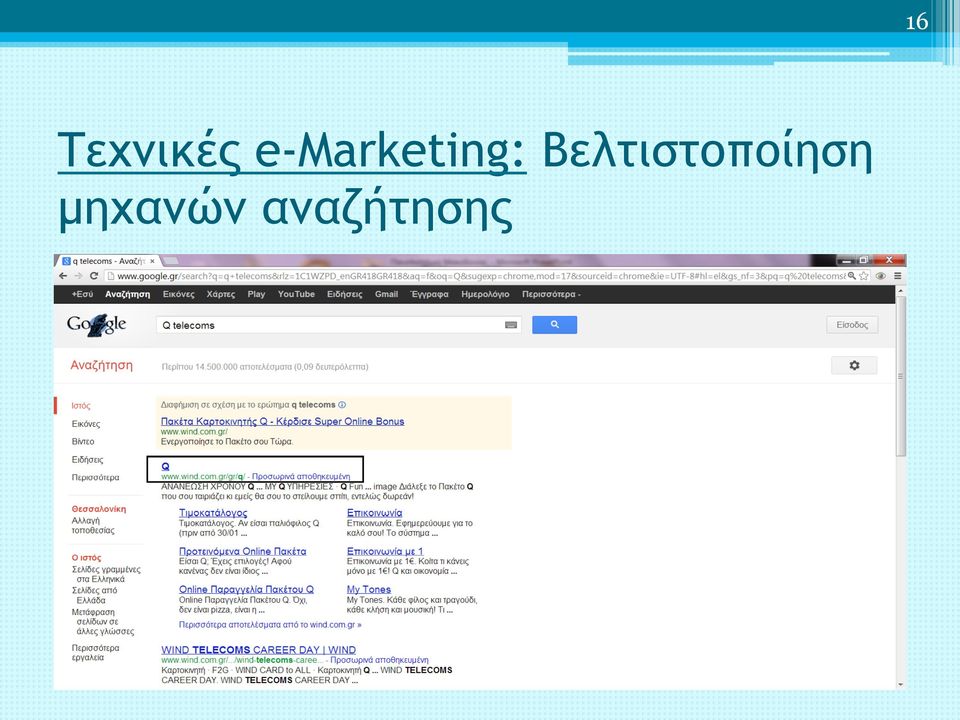960x720 pixels.
Task: Open Εικόνες in the top bar
Action: tap(179, 294)
